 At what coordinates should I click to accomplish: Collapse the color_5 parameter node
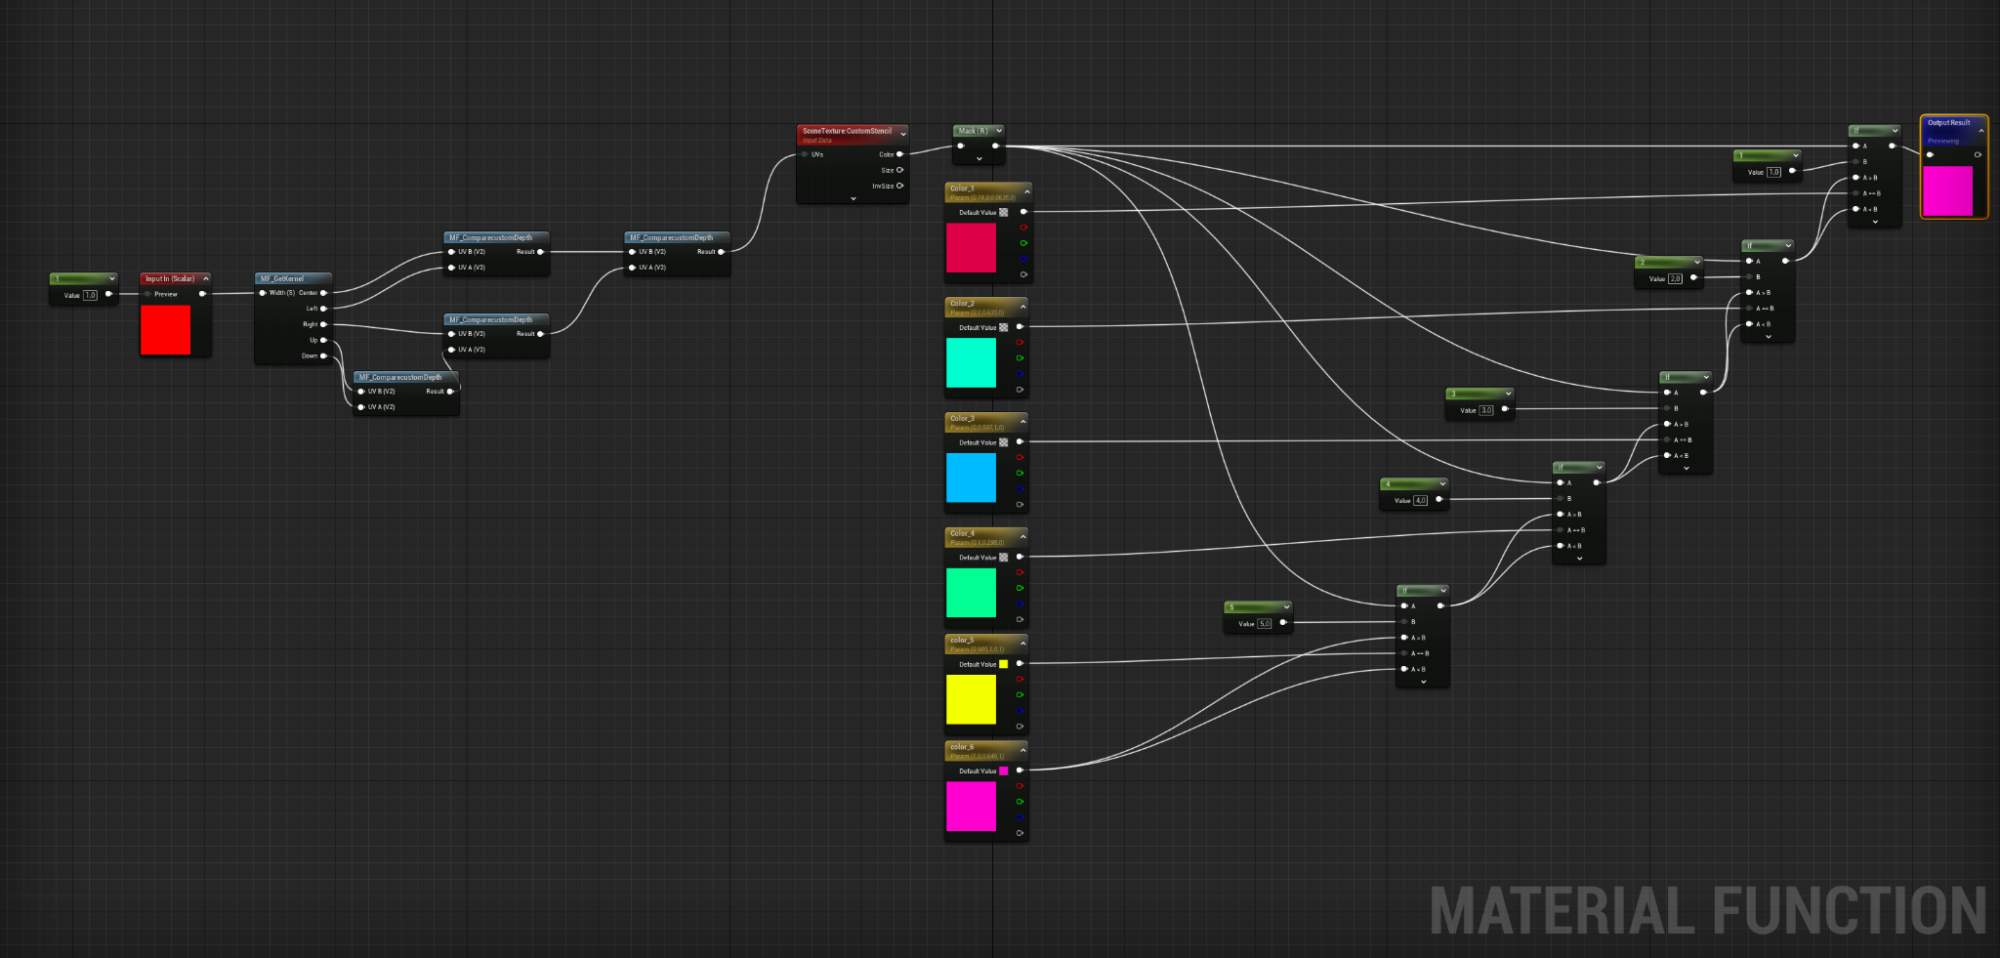(1023, 642)
